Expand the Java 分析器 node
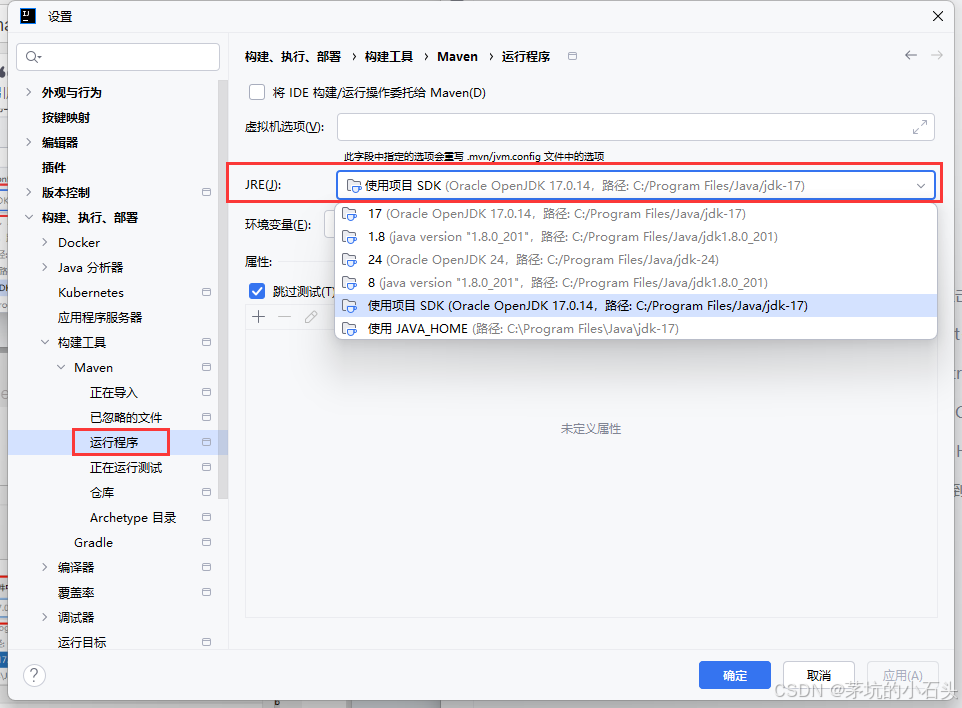962x708 pixels. (x=44, y=267)
